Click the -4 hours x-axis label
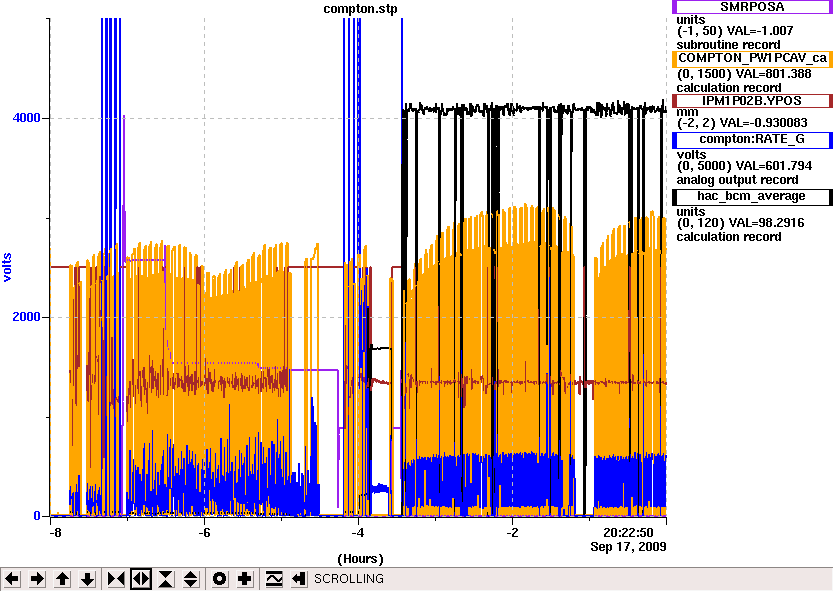 [x=358, y=533]
